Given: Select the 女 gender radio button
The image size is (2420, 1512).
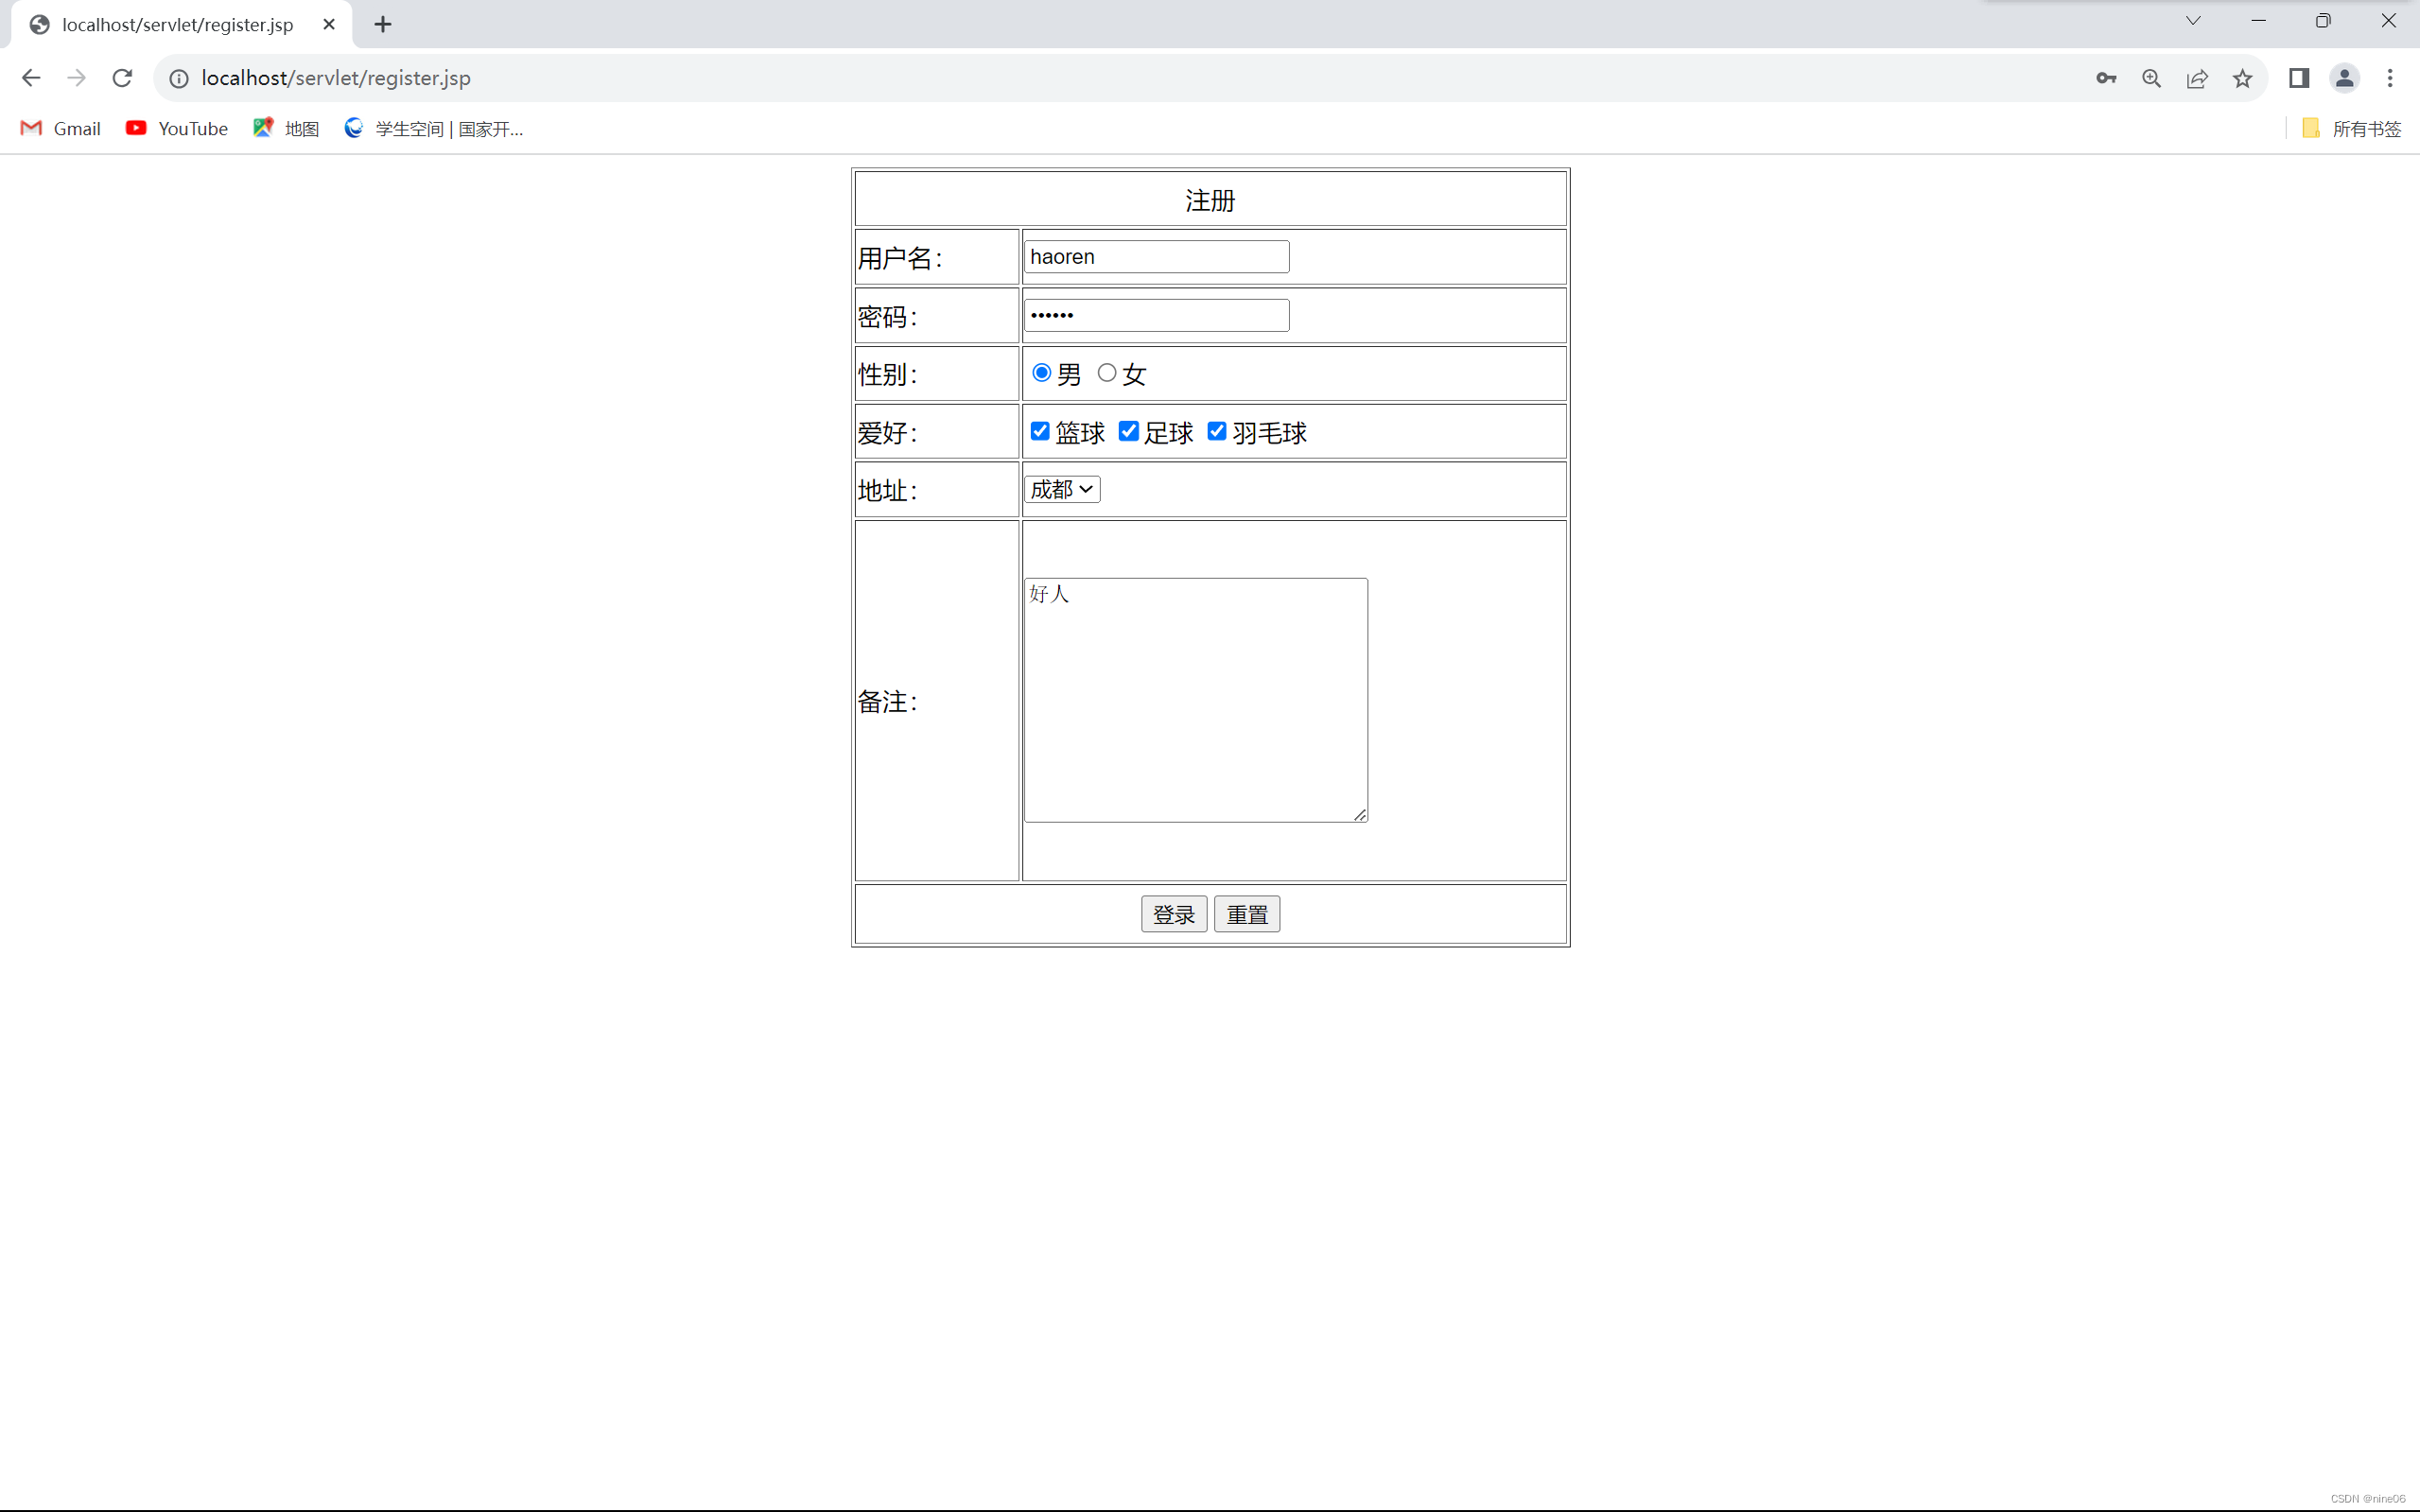Looking at the screenshot, I should (1106, 372).
